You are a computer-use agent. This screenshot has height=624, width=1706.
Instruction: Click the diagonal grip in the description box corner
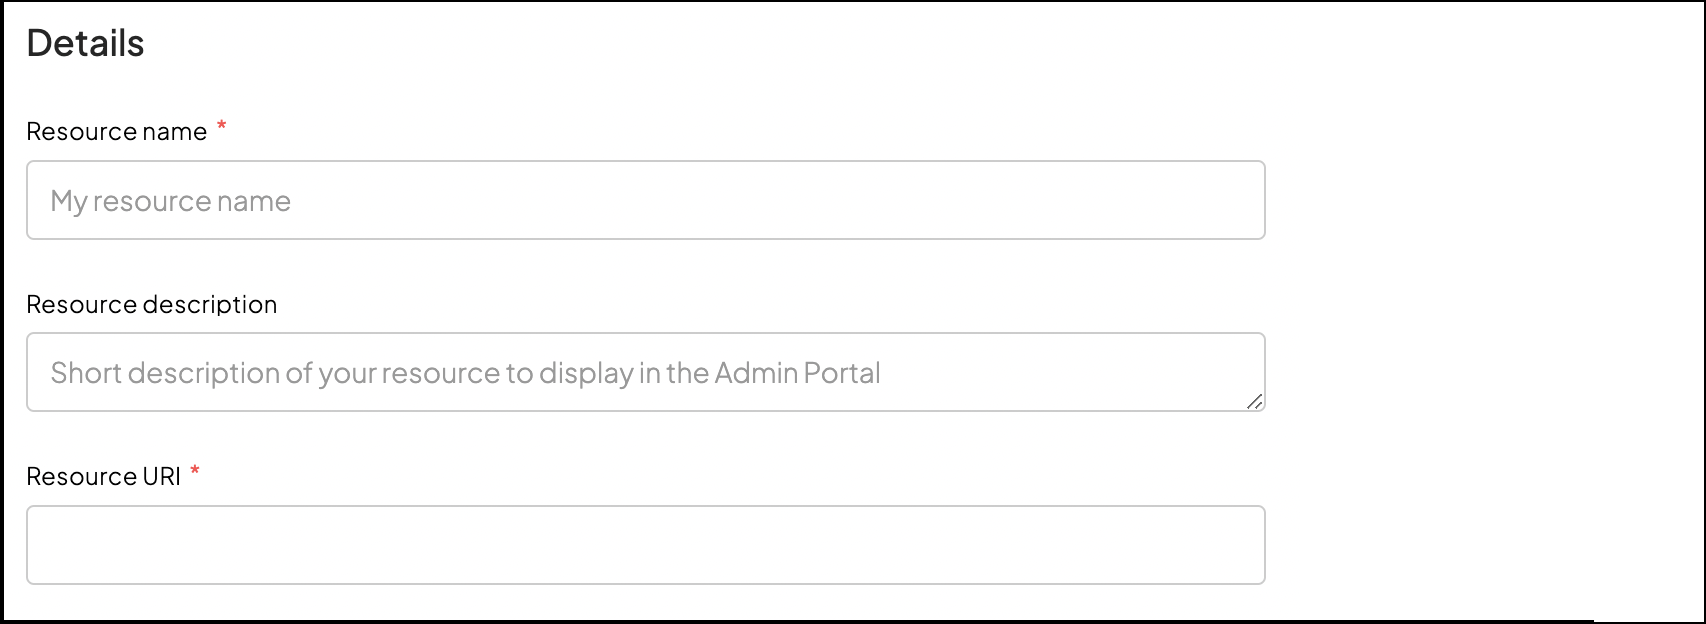point(1254,401)
